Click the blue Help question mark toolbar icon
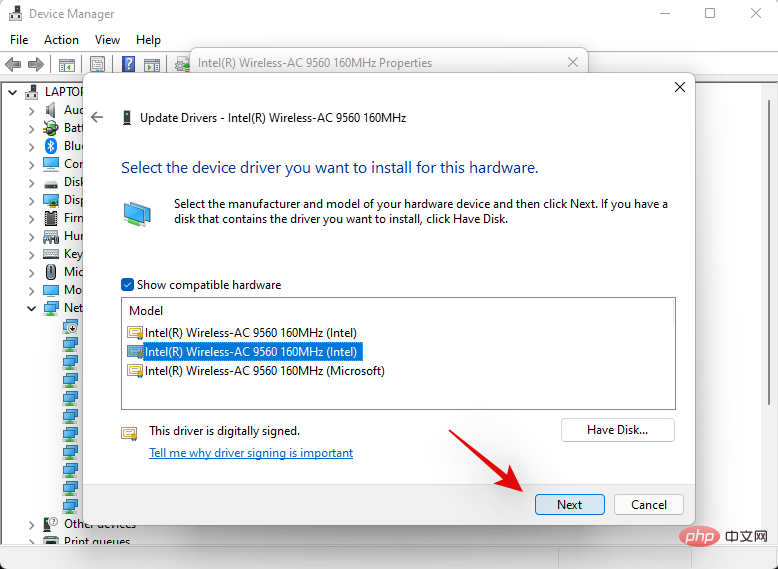 coord(128,64)
